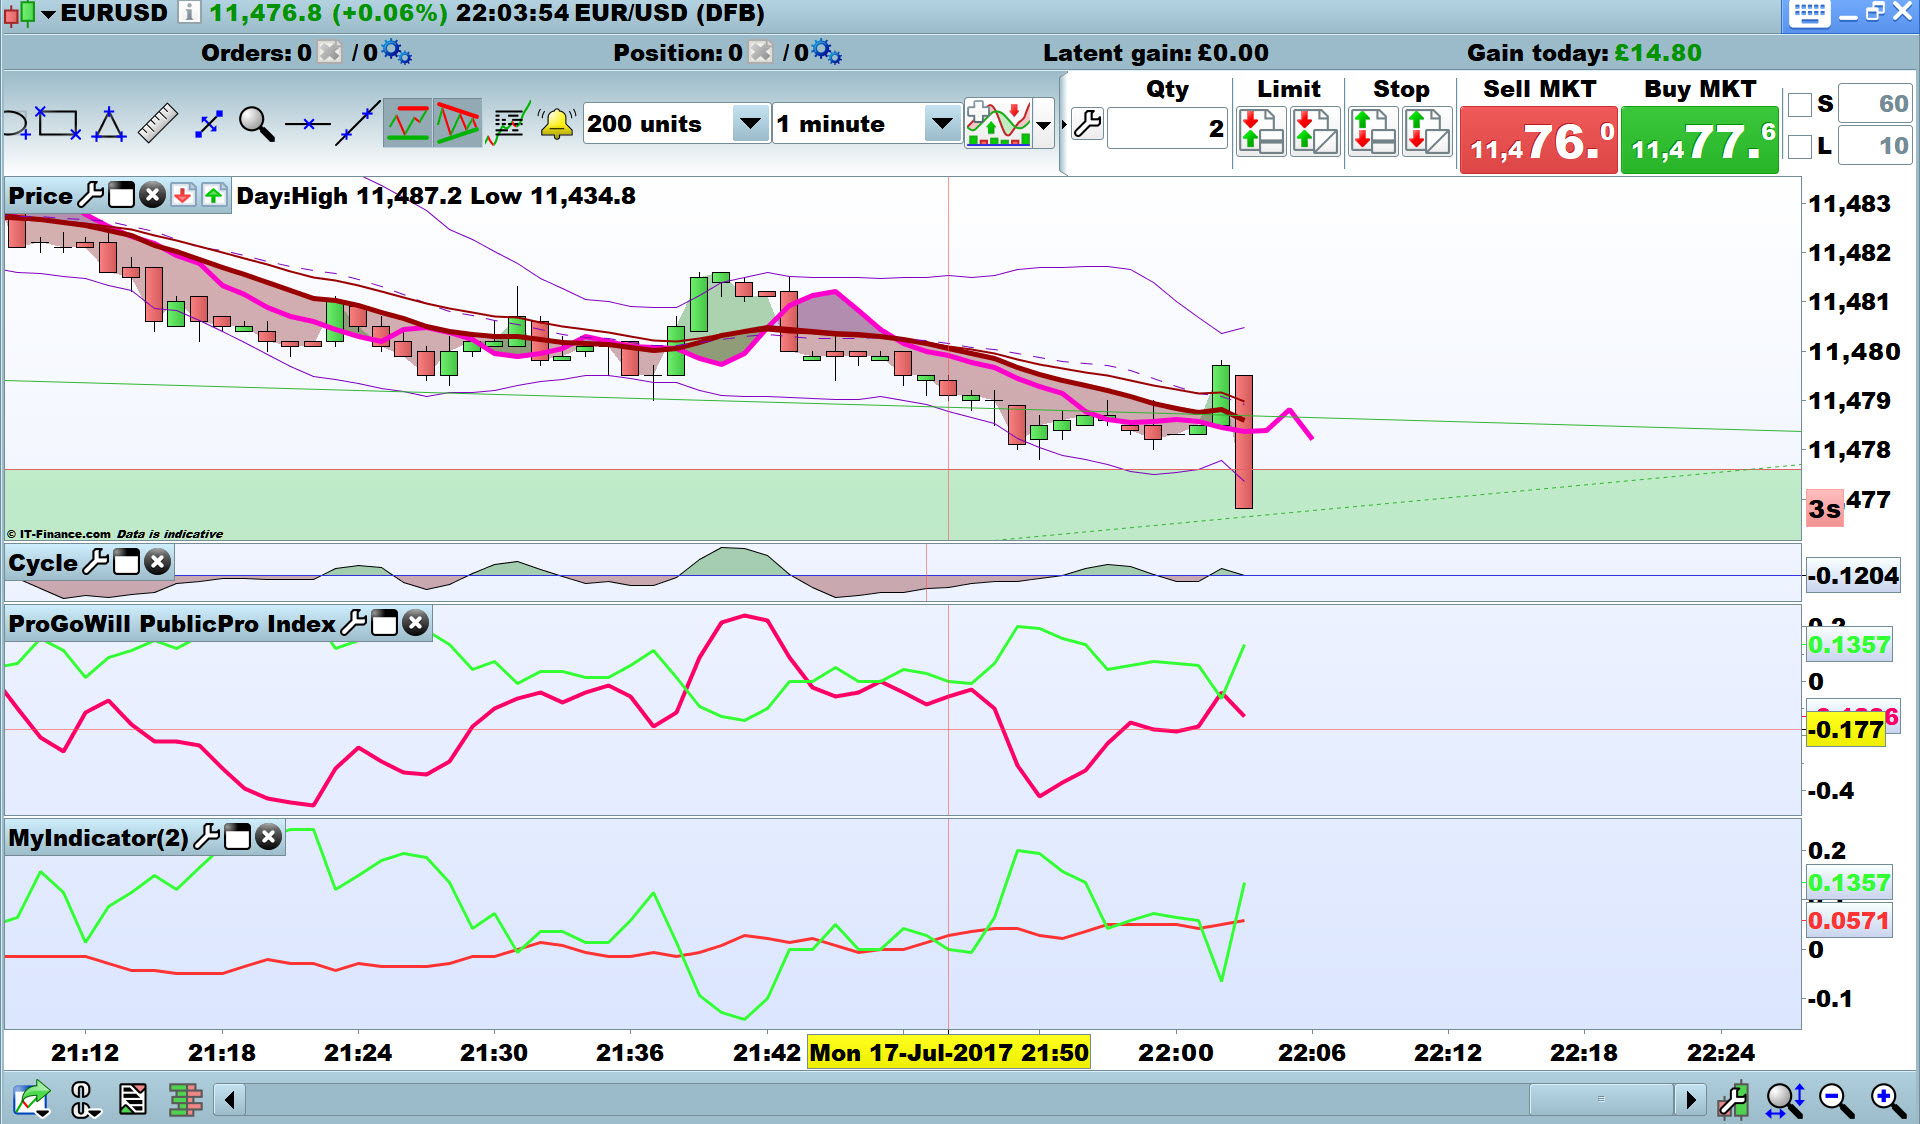The height and width of the screenshot is (1124, 1920).
Task: Click the add indicator chart icon
Action: (998, 124)
